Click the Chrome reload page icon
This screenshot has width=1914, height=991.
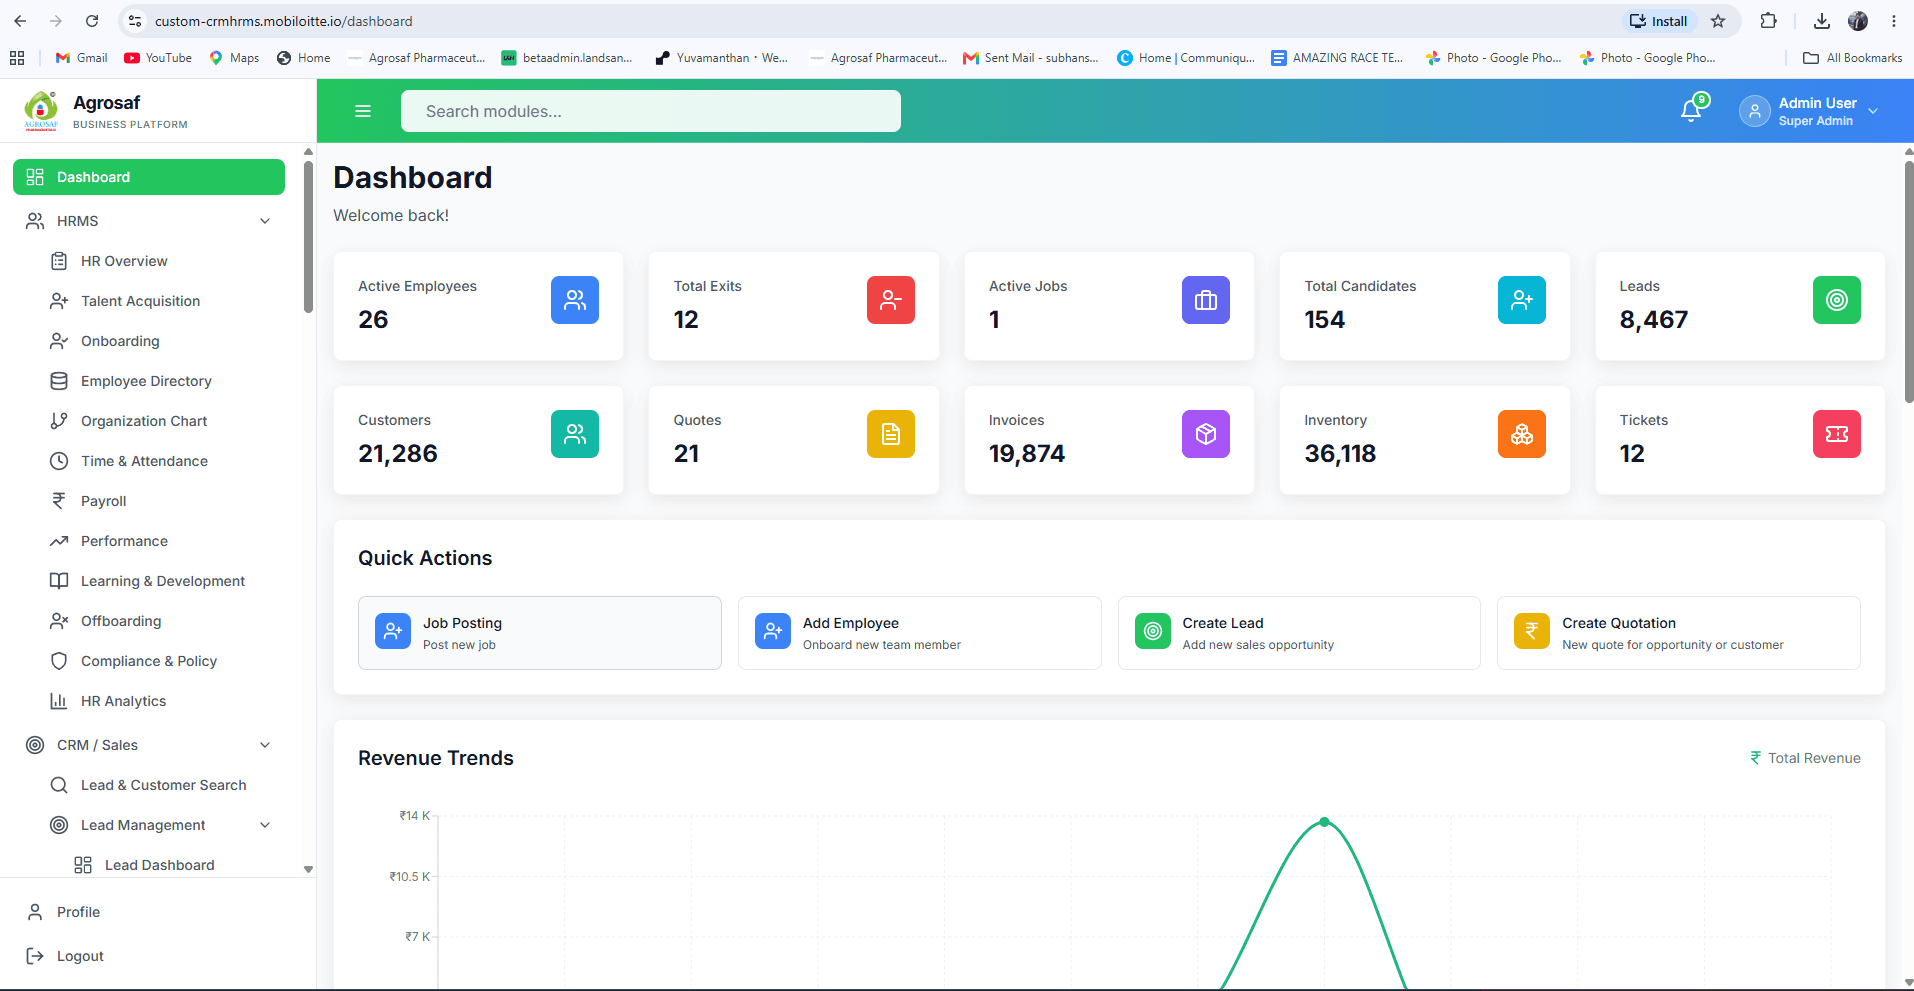(x=92, y=21)
